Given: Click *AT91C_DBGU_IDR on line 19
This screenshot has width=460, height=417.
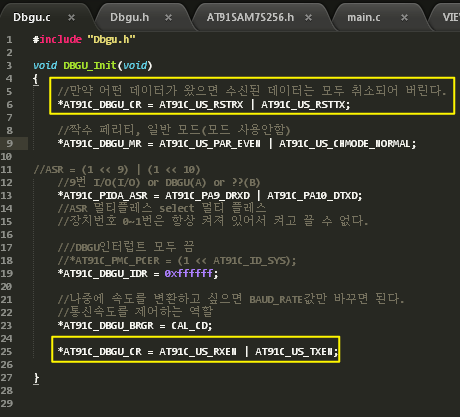Looking at the screenshot, I should coord(103,274).
